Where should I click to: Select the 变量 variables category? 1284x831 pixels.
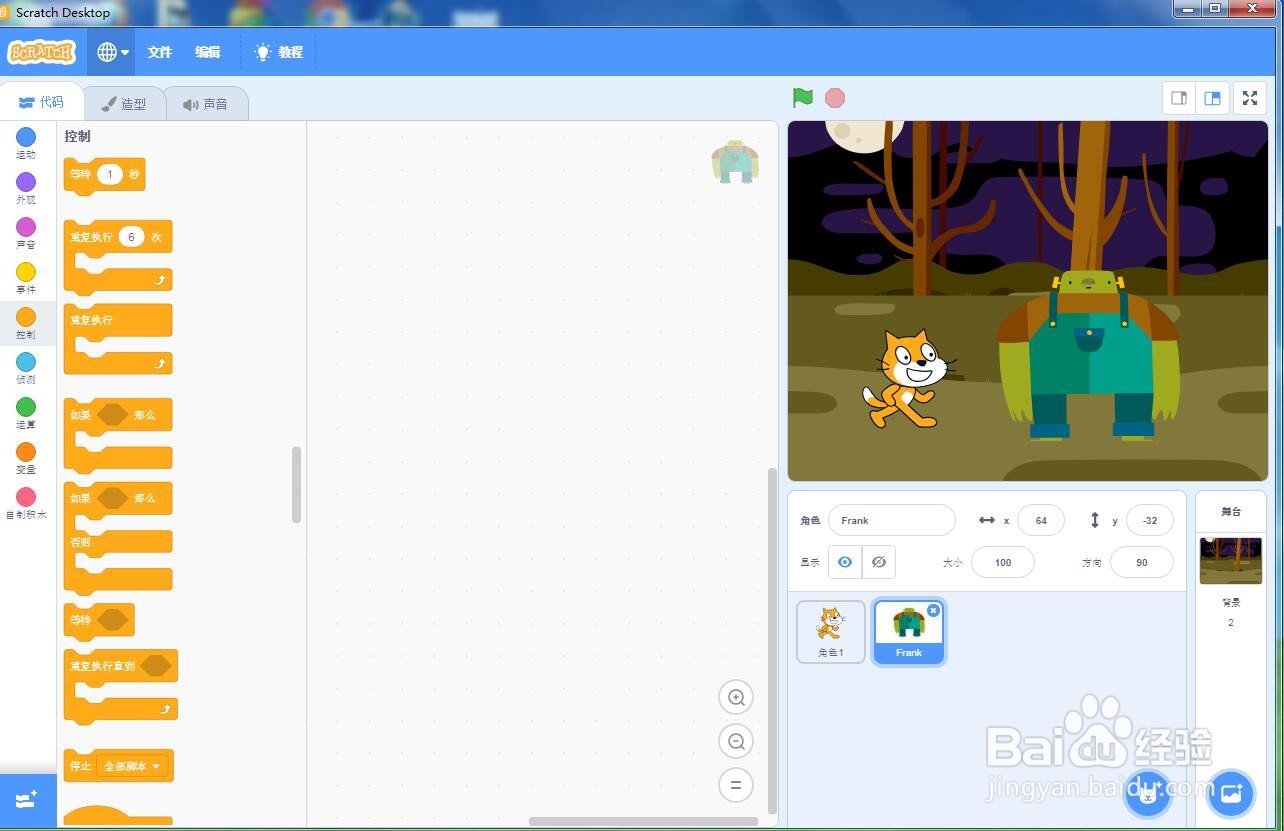pyautogui.click(x=26, y=458)
